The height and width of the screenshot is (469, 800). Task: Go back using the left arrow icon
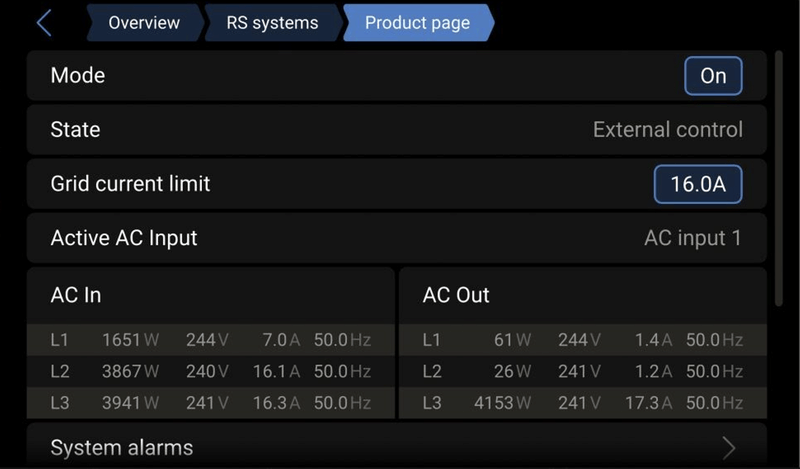tap(43, 23)
